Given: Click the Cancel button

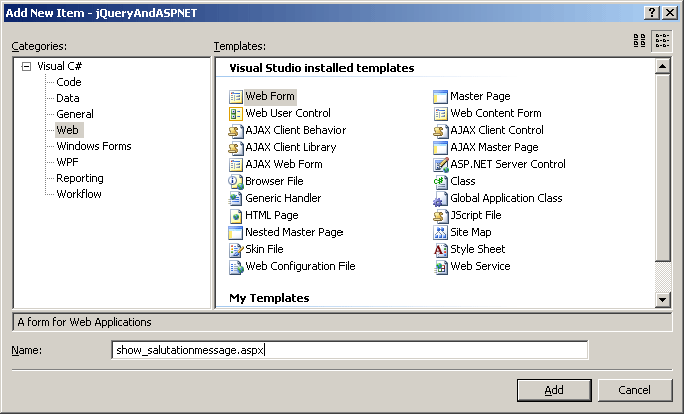Looking at the screenshot, I should click(x=635, y=390).
